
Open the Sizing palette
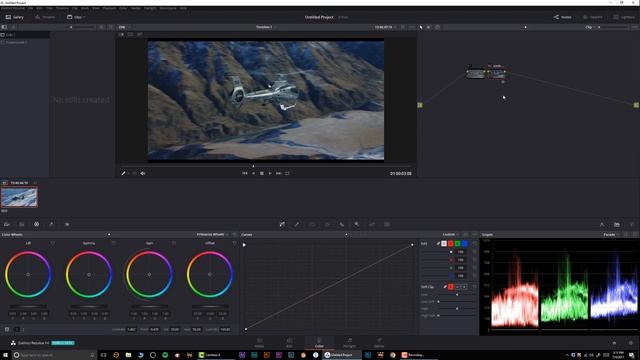coord(372,224)
